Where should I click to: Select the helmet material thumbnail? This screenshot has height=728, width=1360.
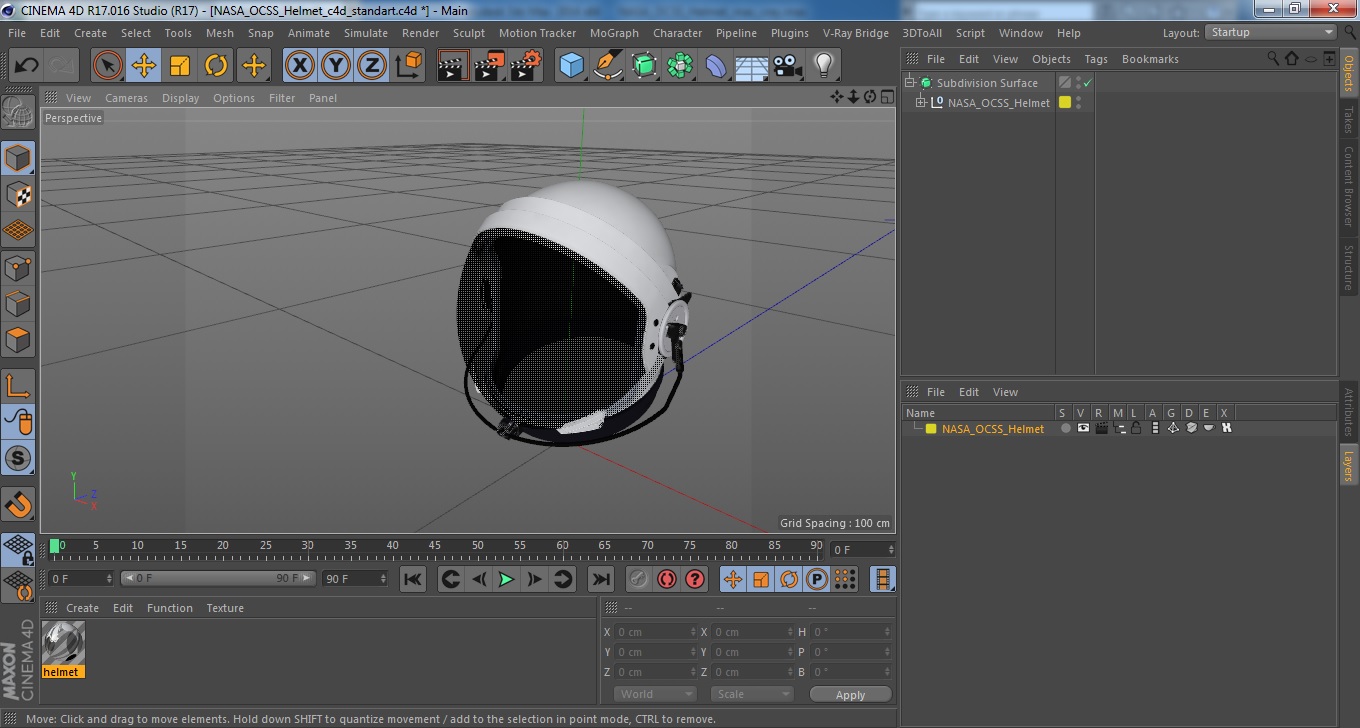pos(63,643)
